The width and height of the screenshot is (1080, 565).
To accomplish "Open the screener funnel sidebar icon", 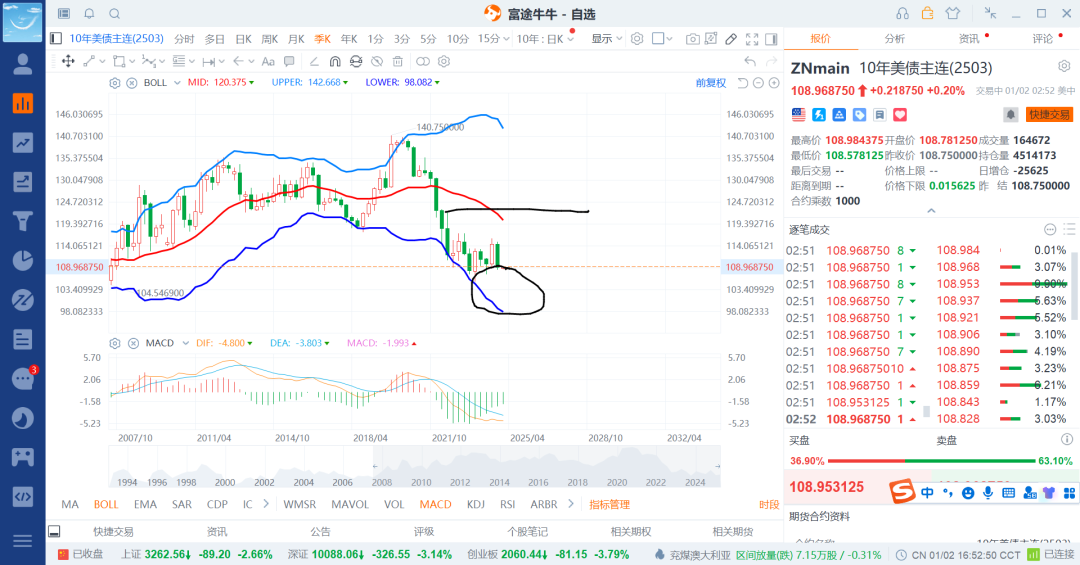I will click(x=23, y=221).
